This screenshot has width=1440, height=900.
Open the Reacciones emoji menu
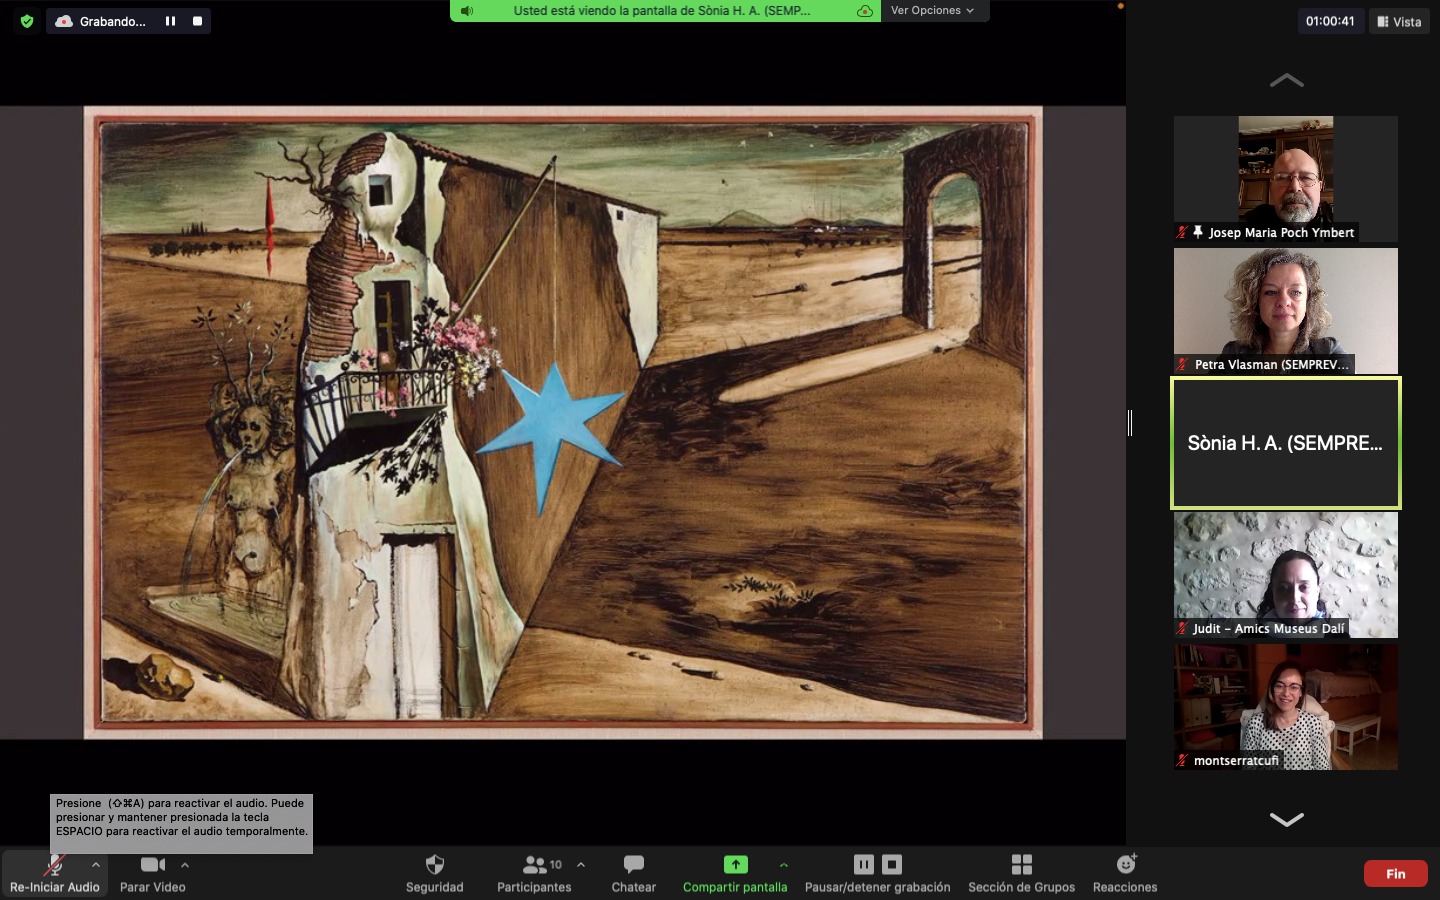point(1125,865)
